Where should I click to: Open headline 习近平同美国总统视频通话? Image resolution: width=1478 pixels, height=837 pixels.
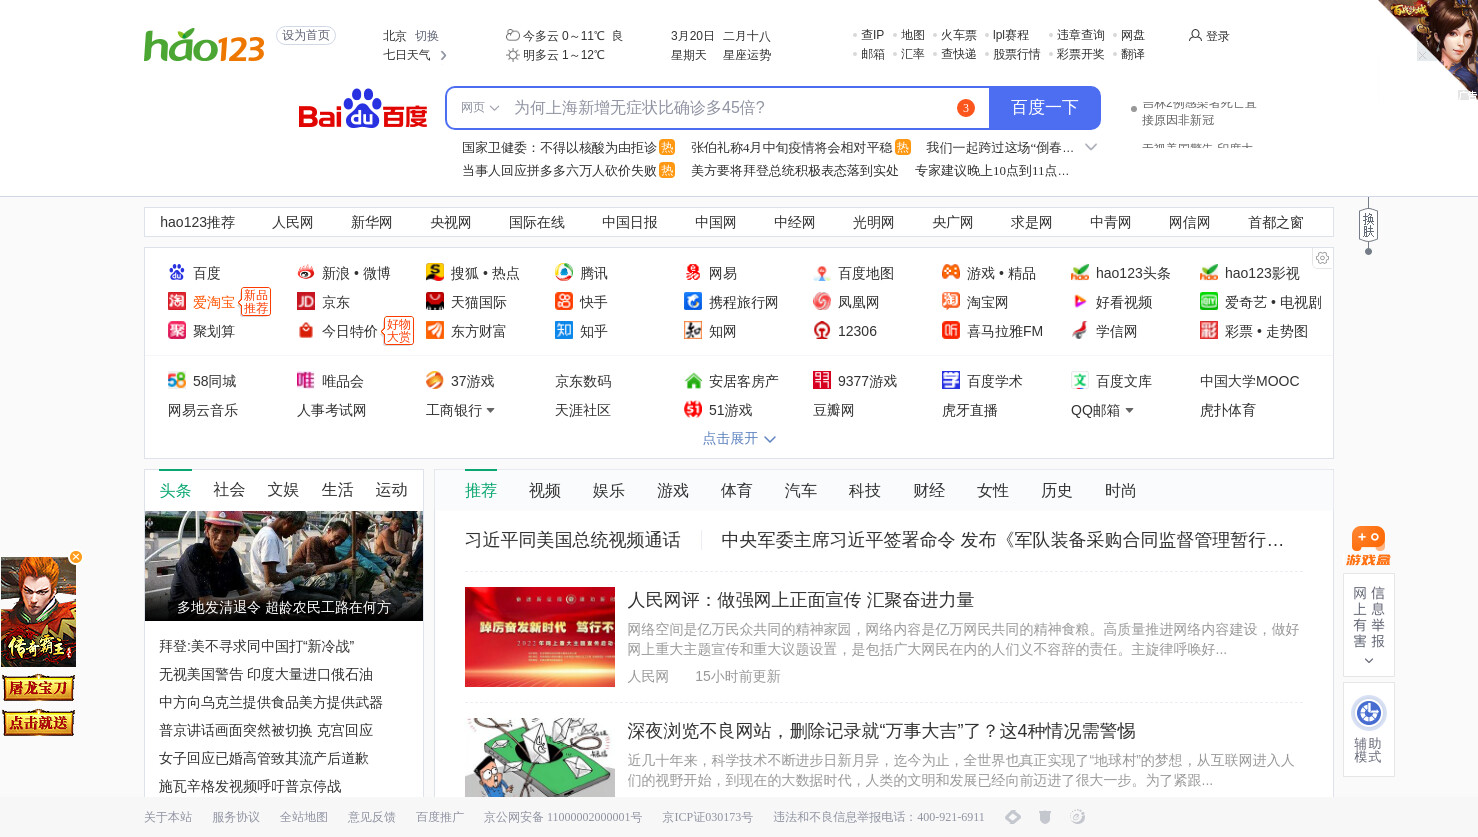[572, 540]
